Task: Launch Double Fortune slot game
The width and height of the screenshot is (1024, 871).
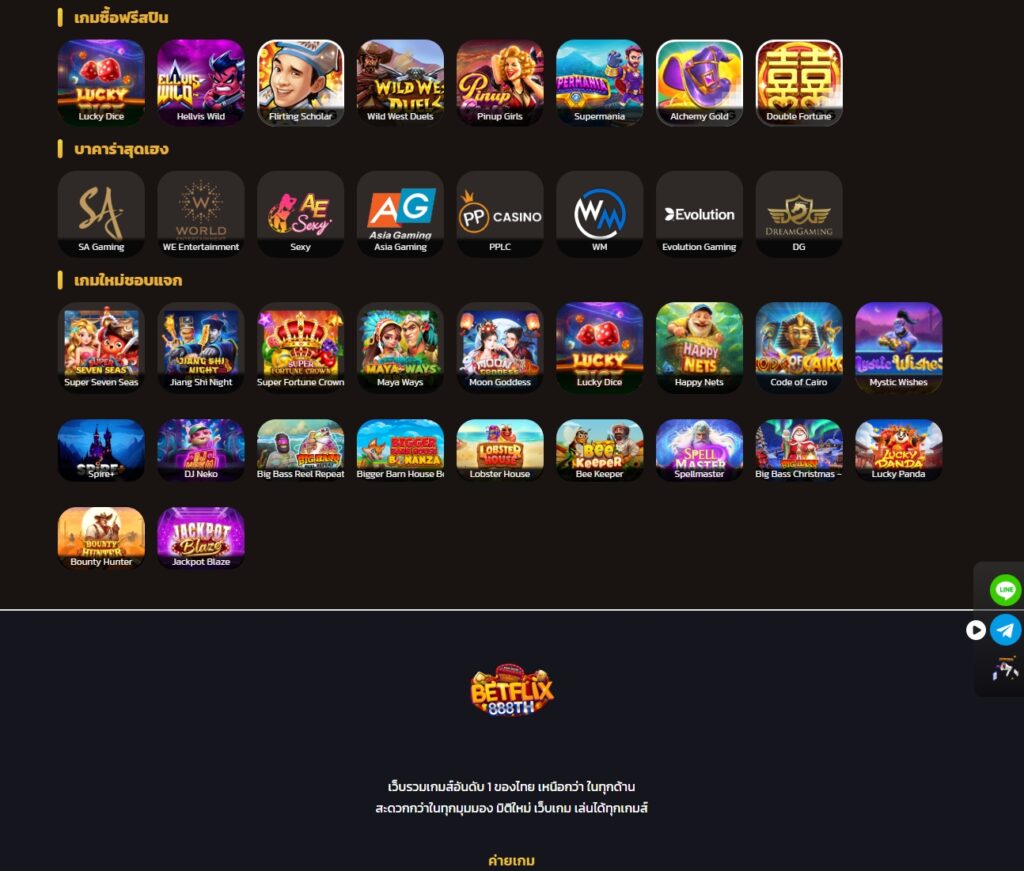Action: point(799,82)
